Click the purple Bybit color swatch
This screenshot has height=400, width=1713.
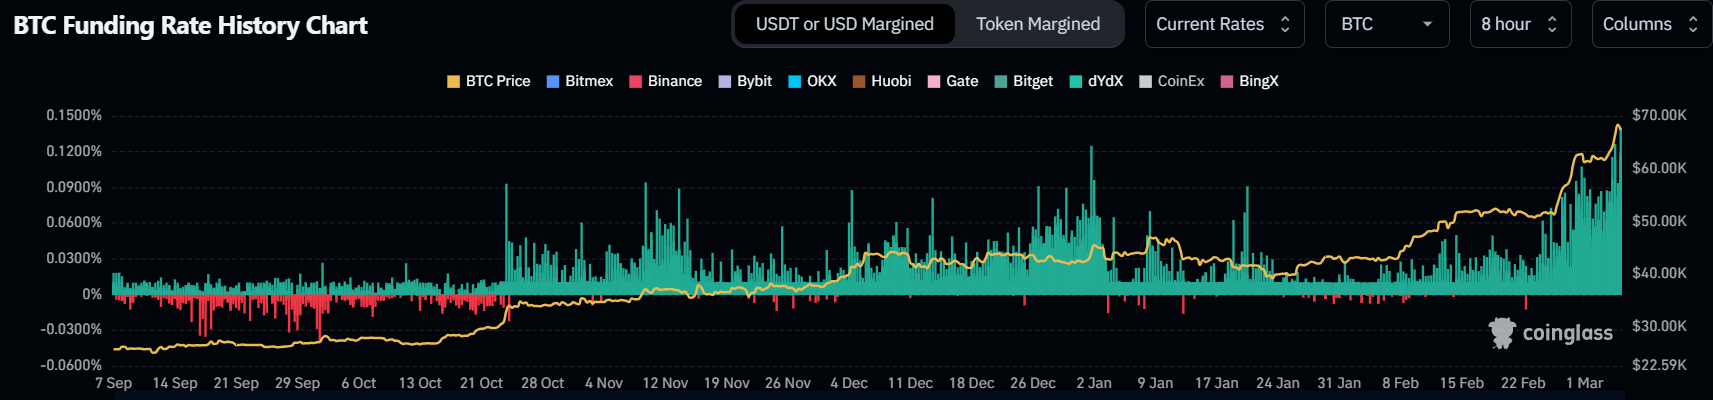(725, 81)
